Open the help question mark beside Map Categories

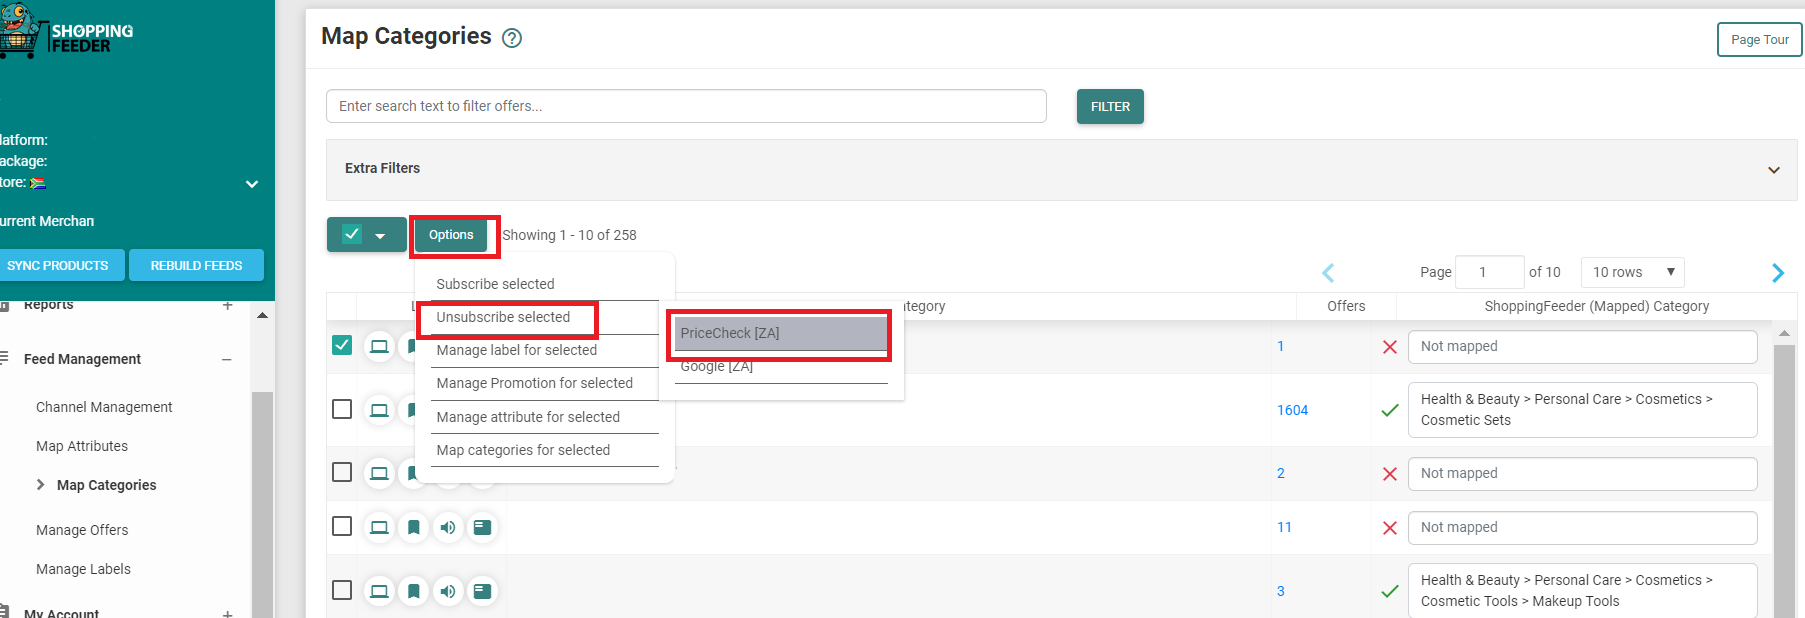click(512, 38)
